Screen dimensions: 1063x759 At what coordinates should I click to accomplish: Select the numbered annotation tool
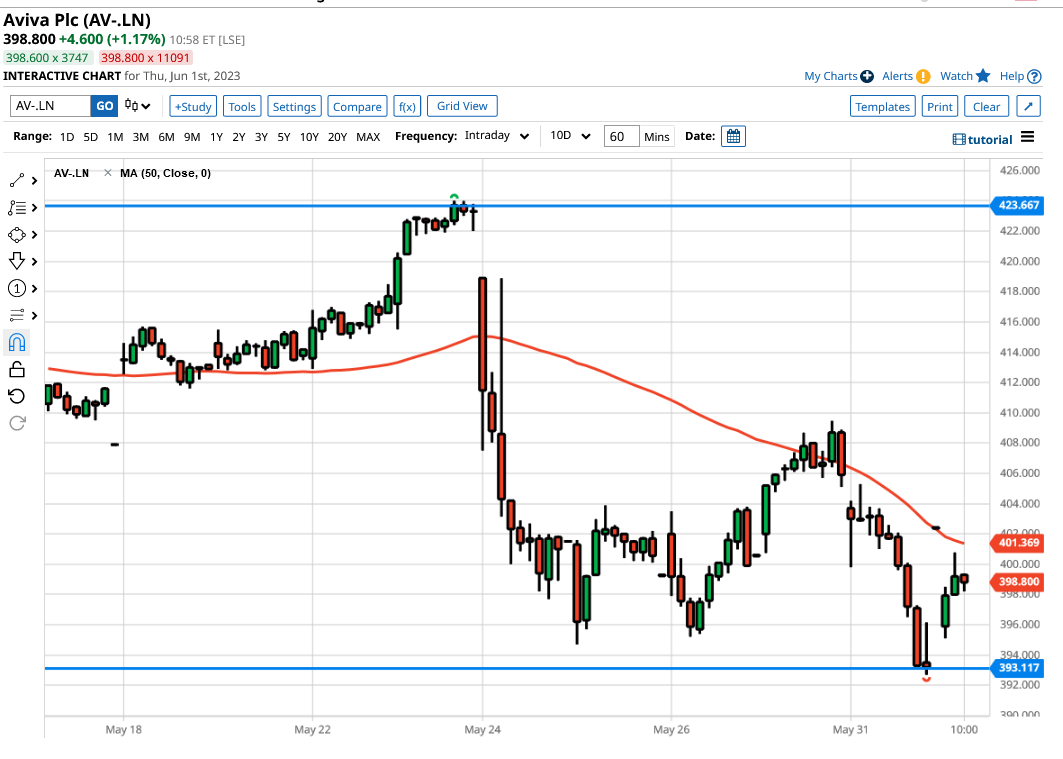pos(15,287)
